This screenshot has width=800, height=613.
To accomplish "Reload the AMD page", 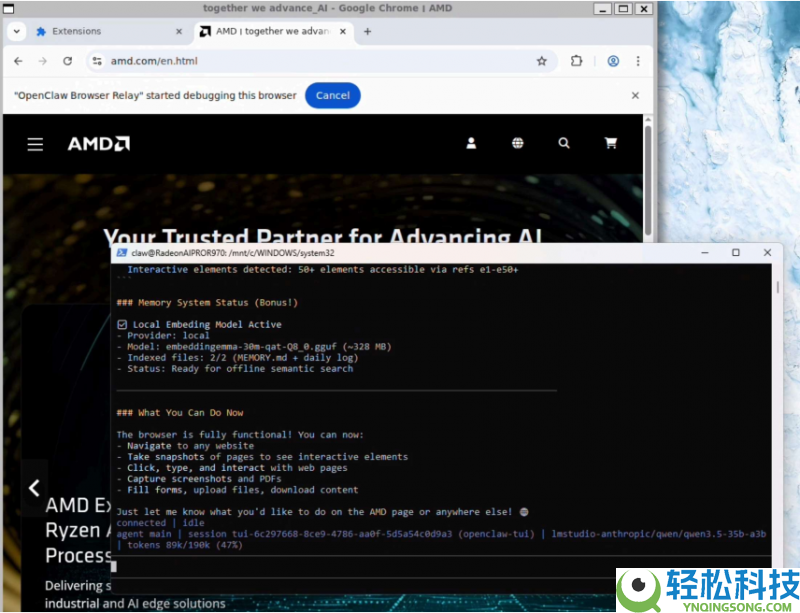I will point(67,61).
